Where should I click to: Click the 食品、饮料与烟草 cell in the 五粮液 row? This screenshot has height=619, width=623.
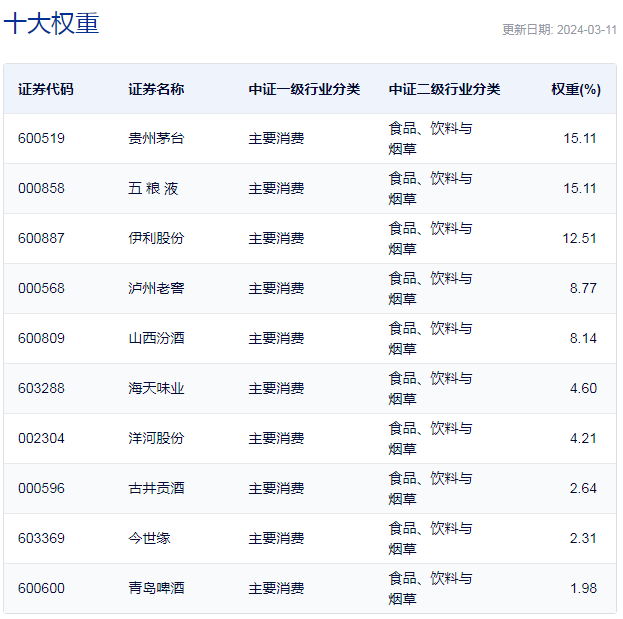pyautogui.click(x=430, y=188)
